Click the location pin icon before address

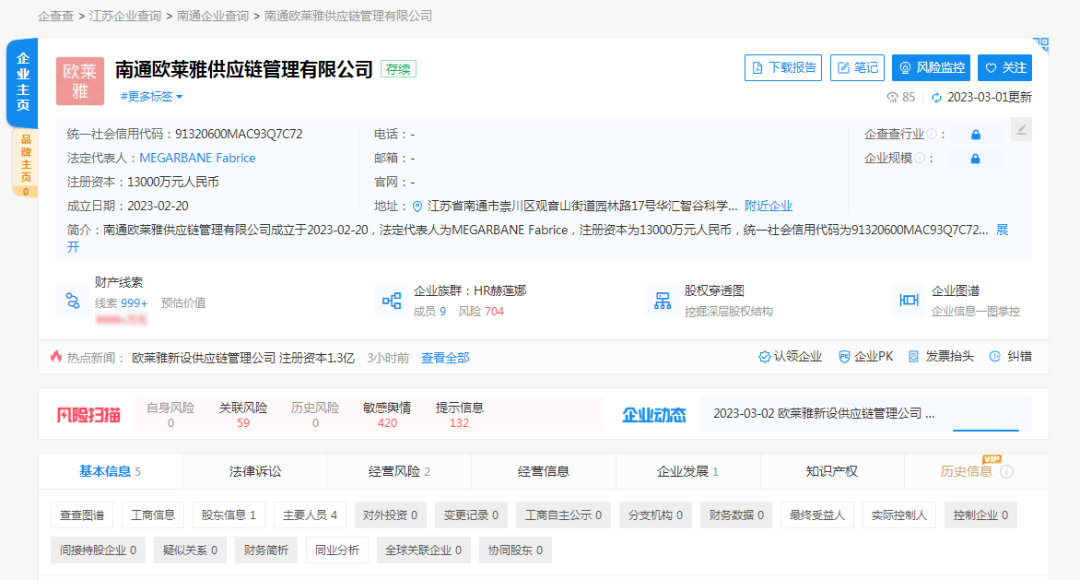pos(417,206)
